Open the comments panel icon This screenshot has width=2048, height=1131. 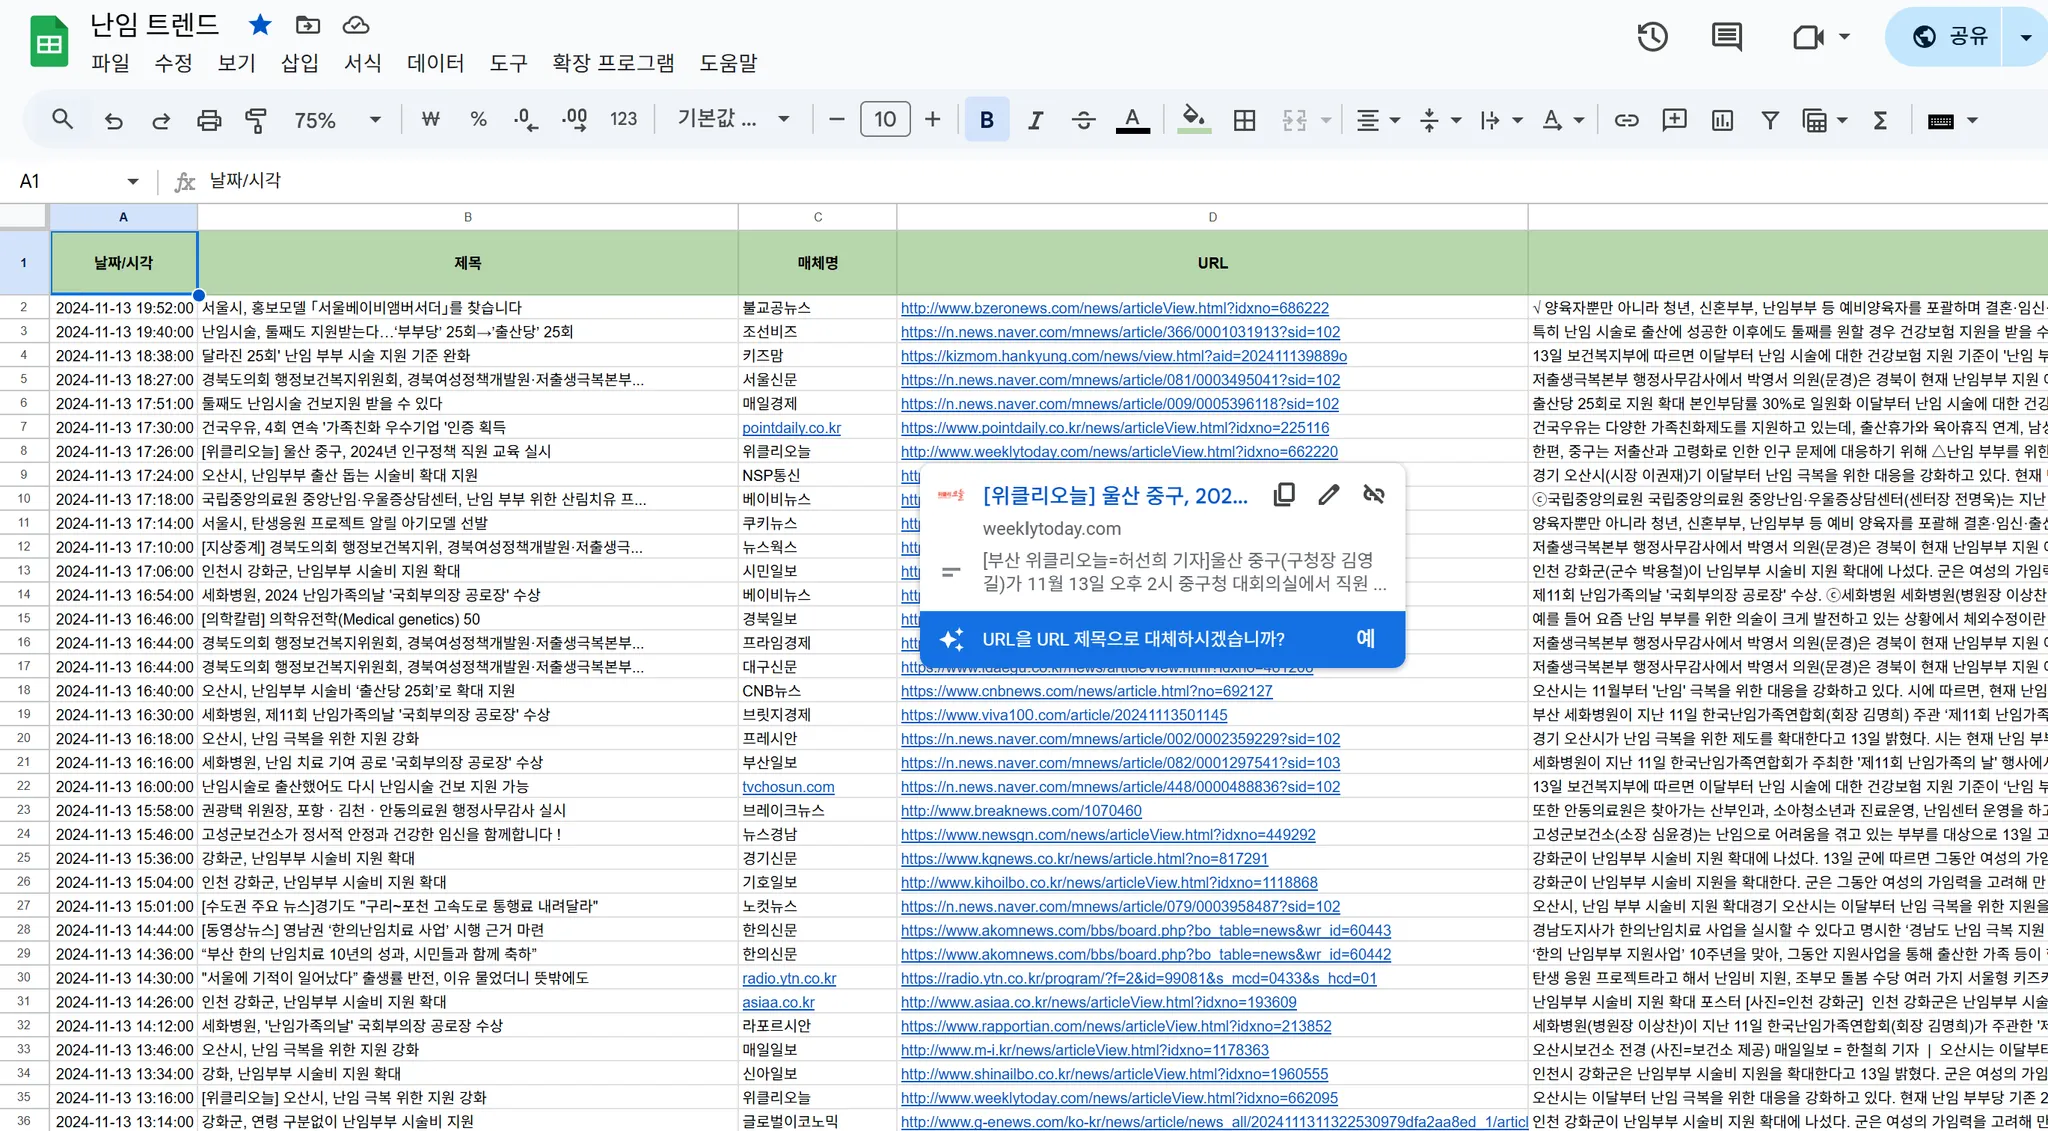[x=1726, y=37]
